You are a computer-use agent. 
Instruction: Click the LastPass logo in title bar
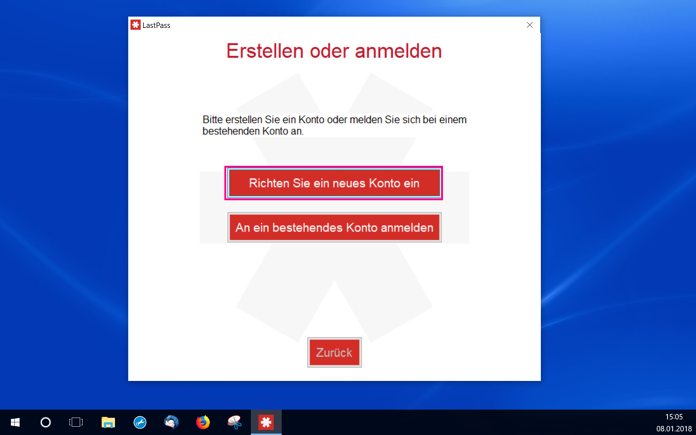click(135, 25)
